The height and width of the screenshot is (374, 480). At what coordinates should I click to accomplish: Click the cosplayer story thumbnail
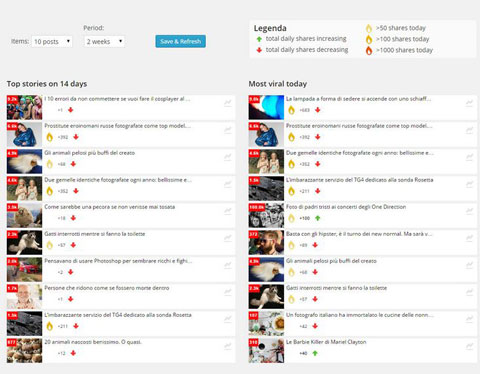(x=24, y=107)
